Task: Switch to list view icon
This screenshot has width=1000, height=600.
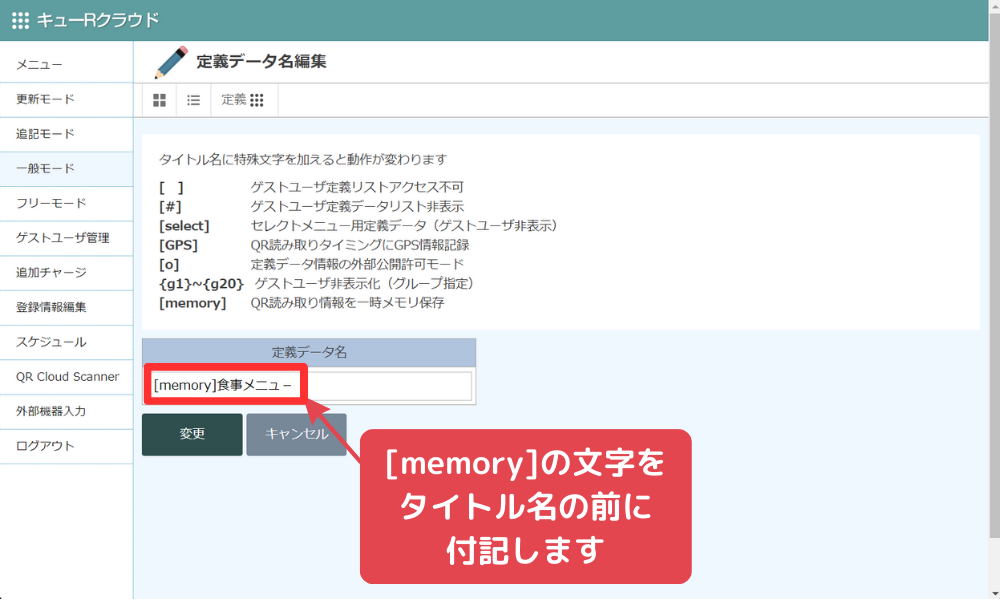Action: coord(193,100)
